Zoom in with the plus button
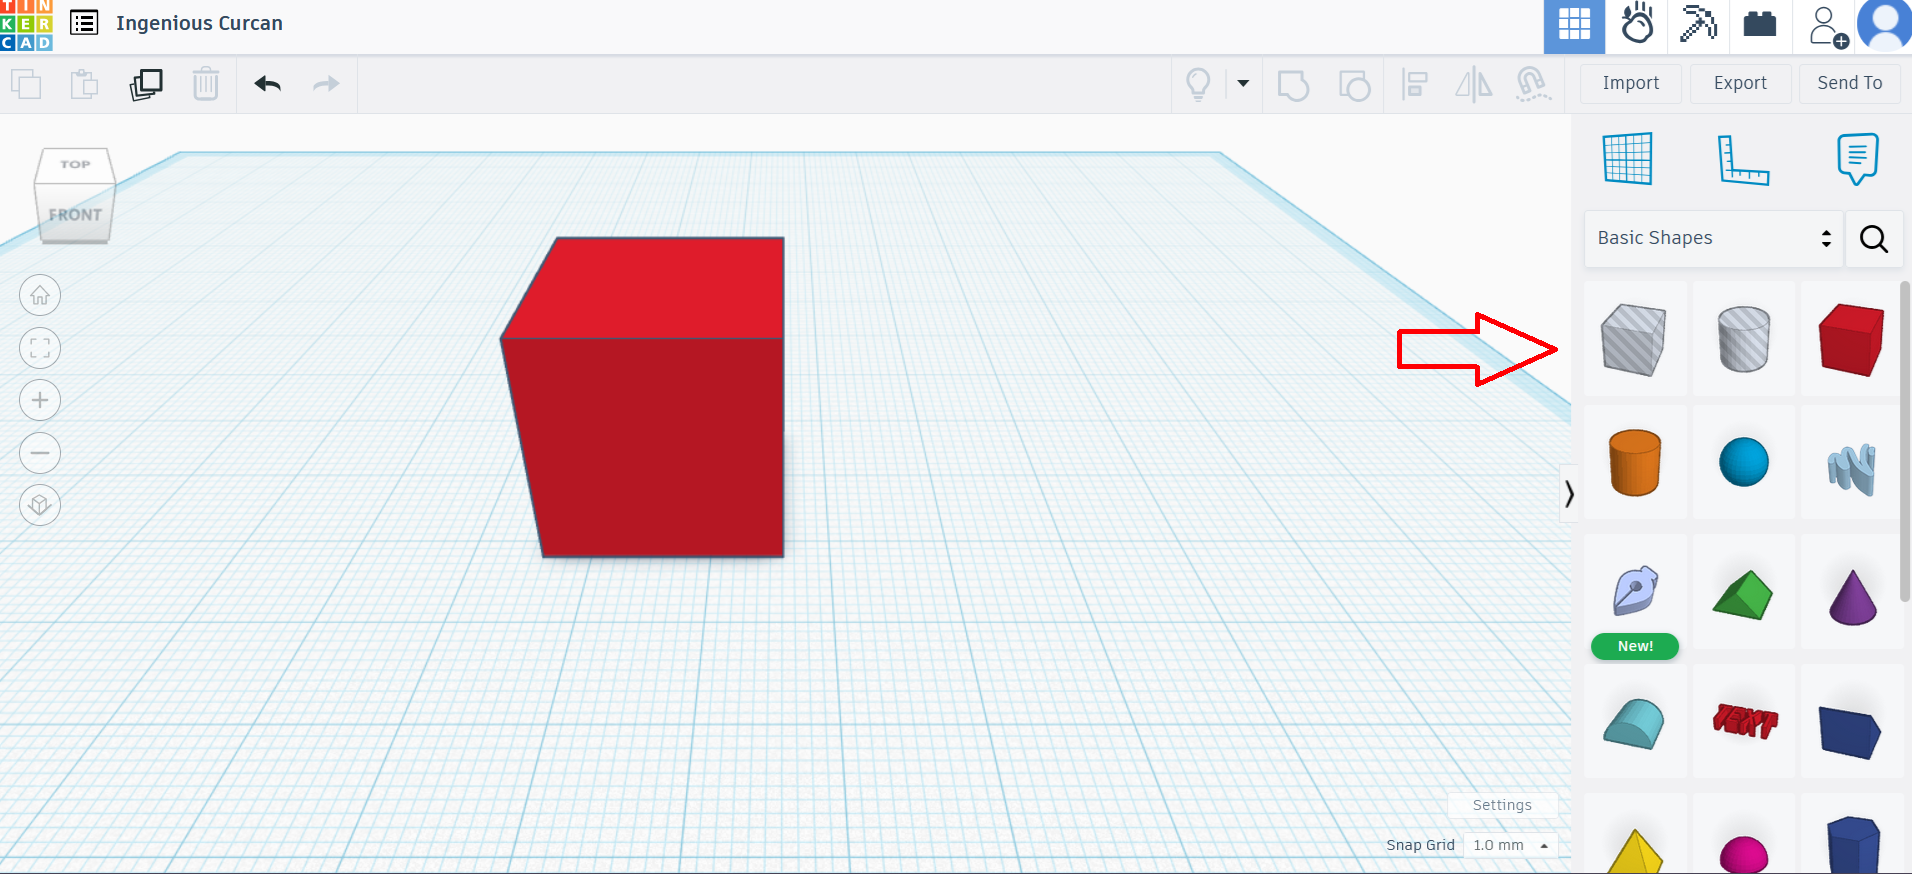The image size is (1912, 881). 40,401
